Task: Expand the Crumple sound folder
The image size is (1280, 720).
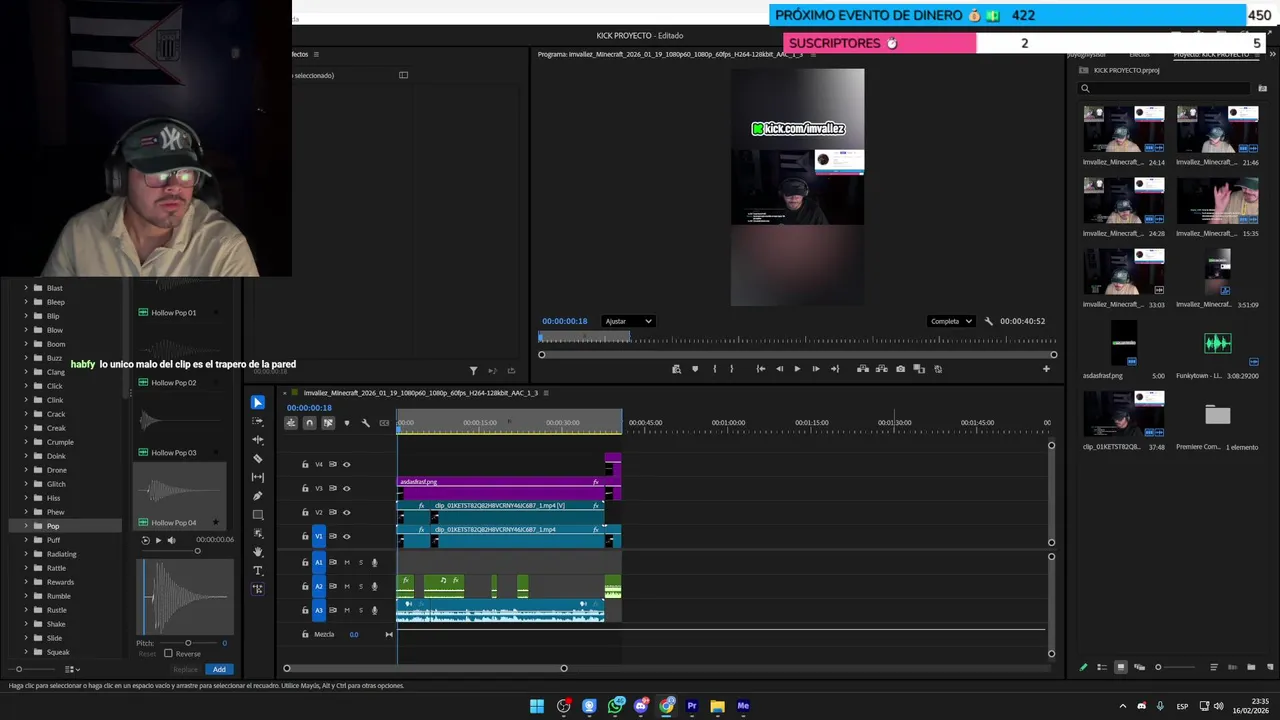Action: [26, 442]
